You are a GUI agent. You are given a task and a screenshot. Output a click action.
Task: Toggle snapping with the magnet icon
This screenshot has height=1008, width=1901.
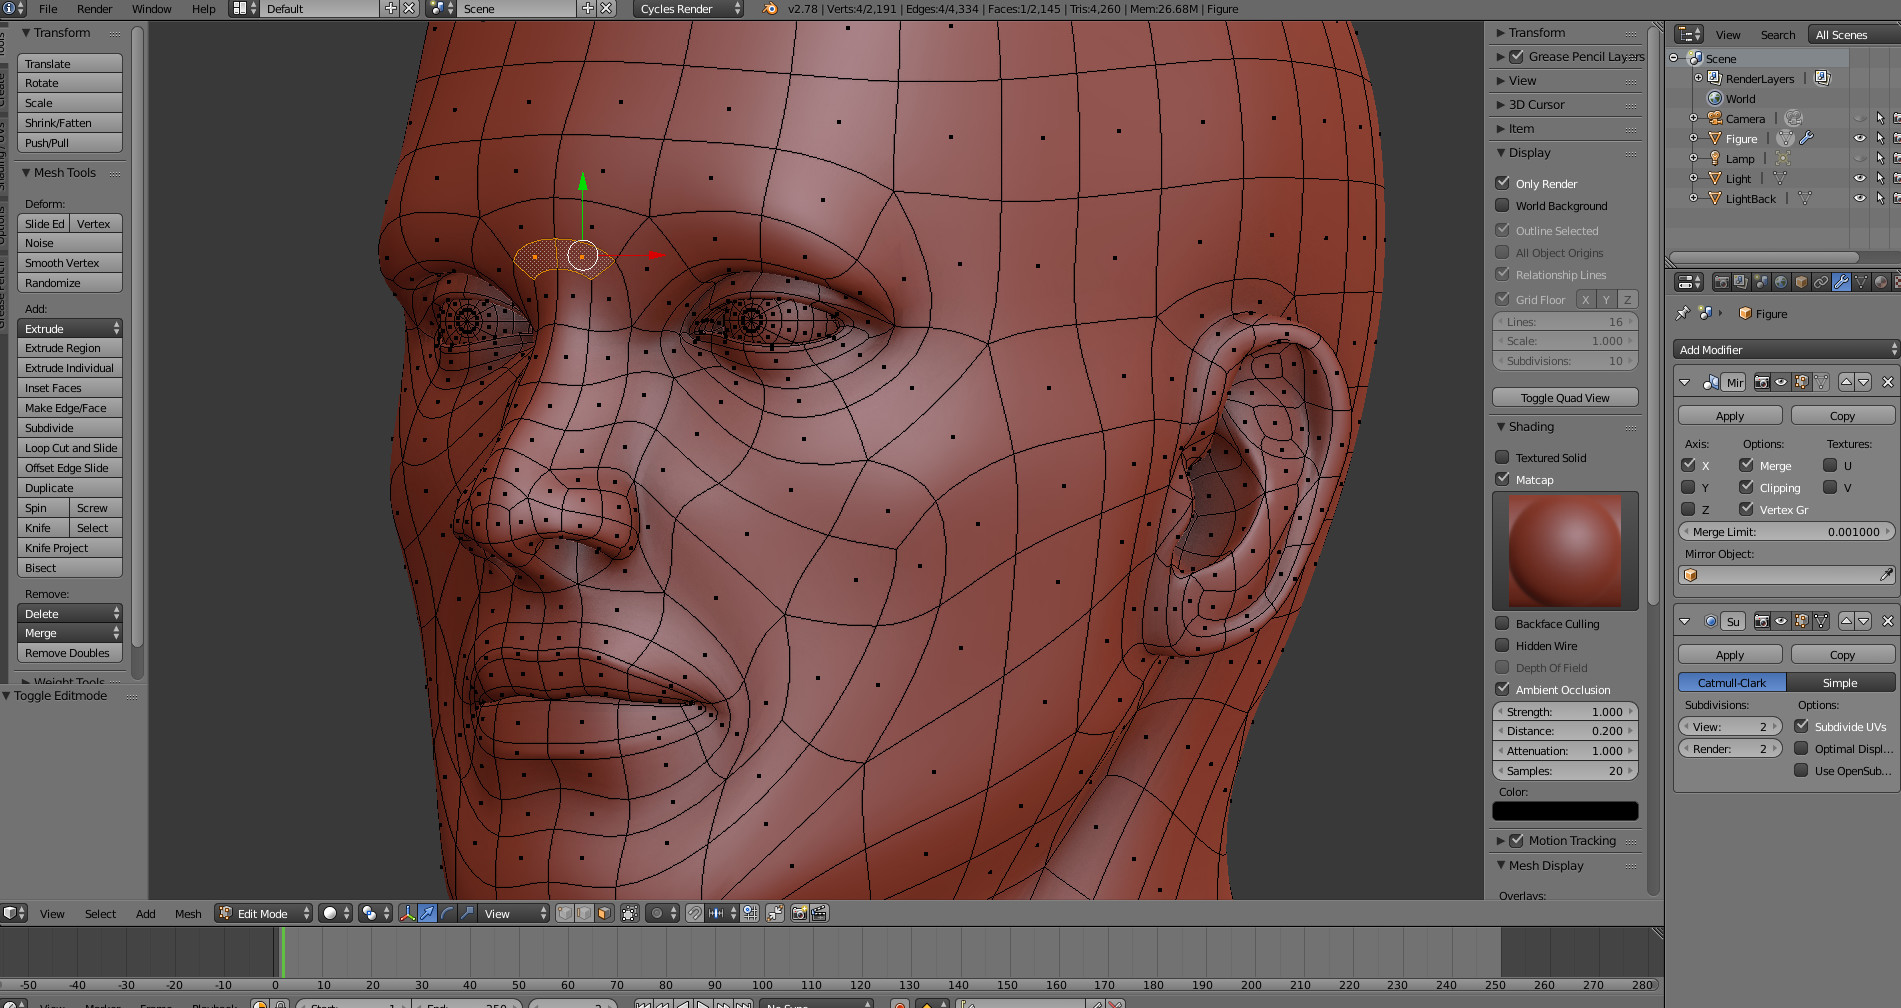696,912
